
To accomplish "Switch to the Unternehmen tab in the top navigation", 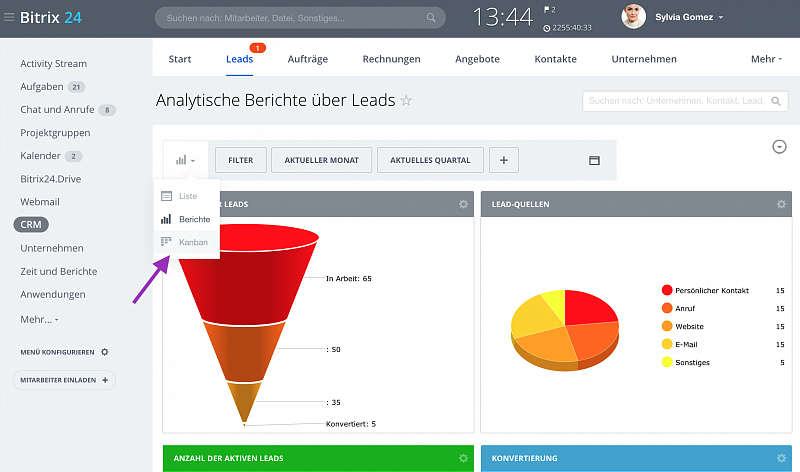I will point(644,59).
